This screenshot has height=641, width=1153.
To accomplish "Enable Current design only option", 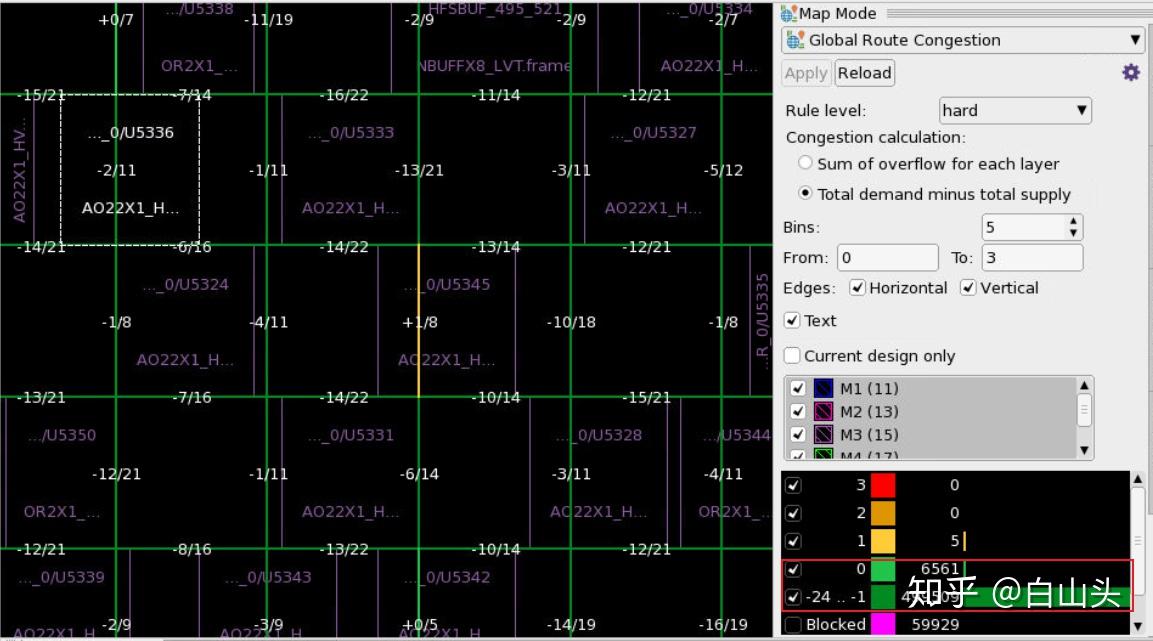I will (x=792, y=356).
